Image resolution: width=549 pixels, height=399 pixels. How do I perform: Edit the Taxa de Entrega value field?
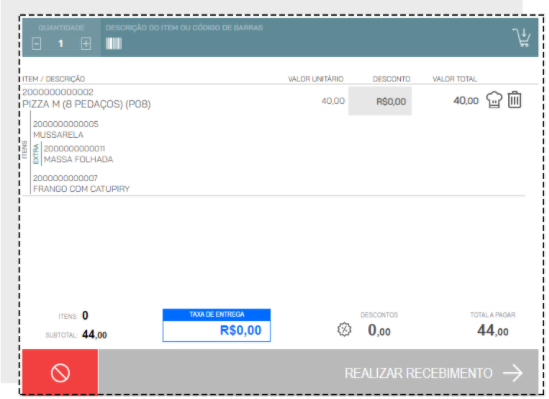217,330
